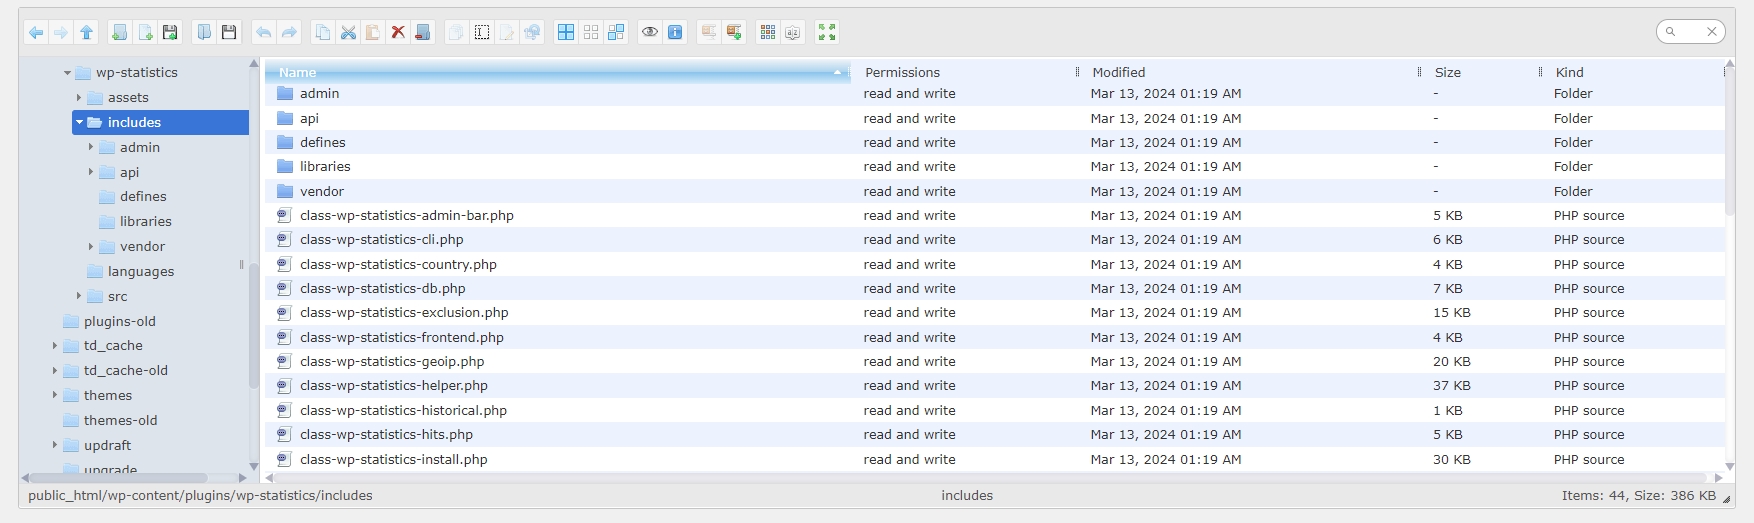Screen dimensions: 1754x523
Task: Create a new file from the toolbar
Action: [145, 33]
